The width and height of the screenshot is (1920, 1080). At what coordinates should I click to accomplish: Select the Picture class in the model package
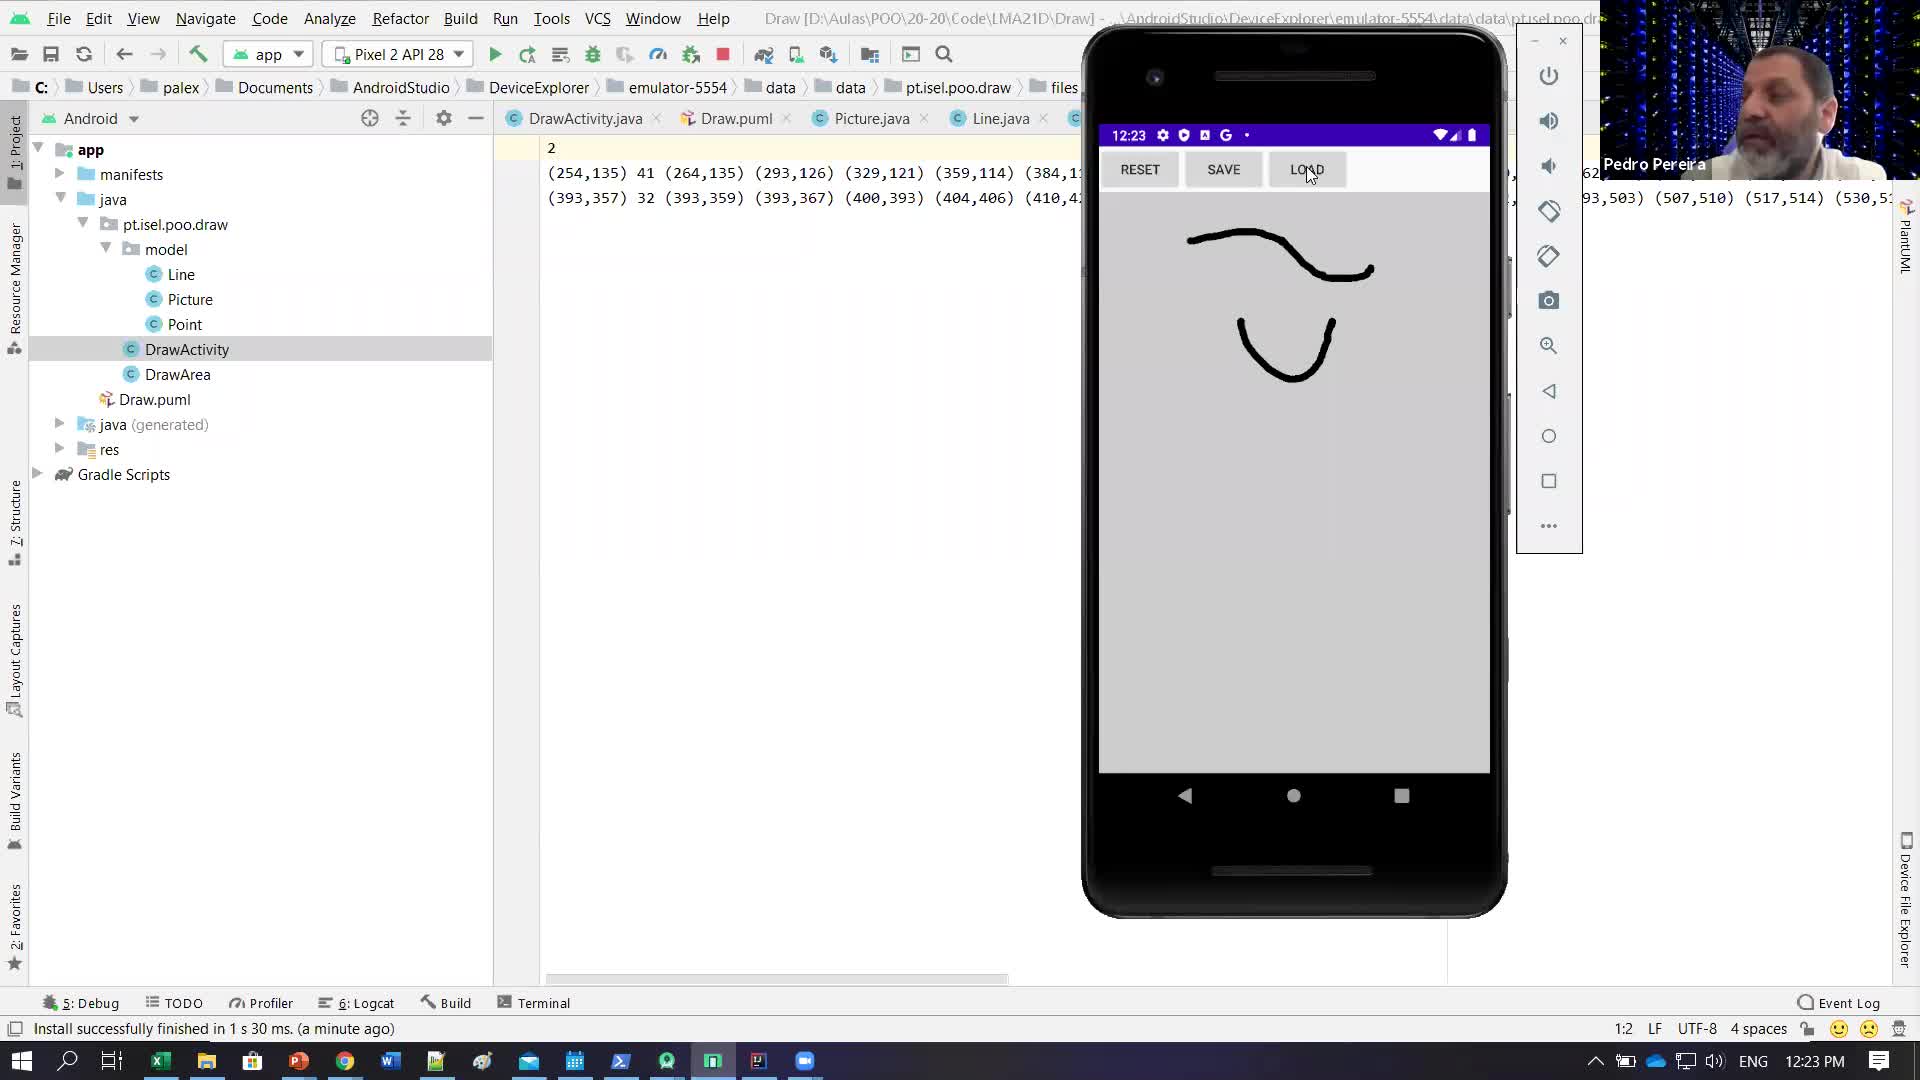190,299
